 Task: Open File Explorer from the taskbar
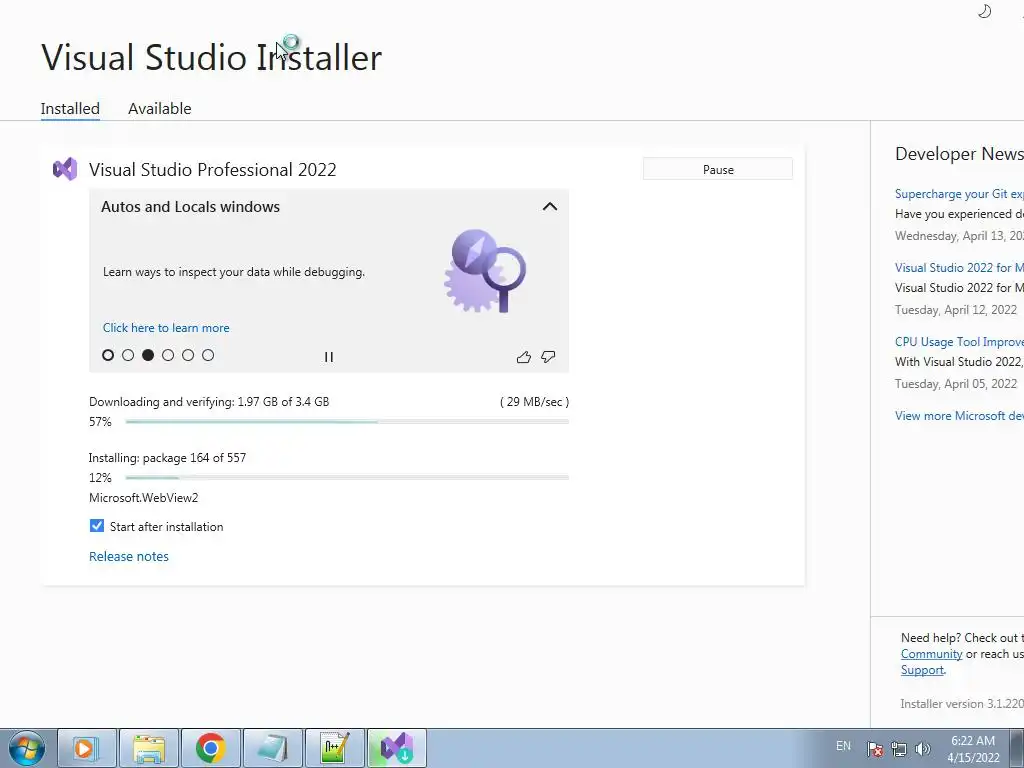(148, 748)
